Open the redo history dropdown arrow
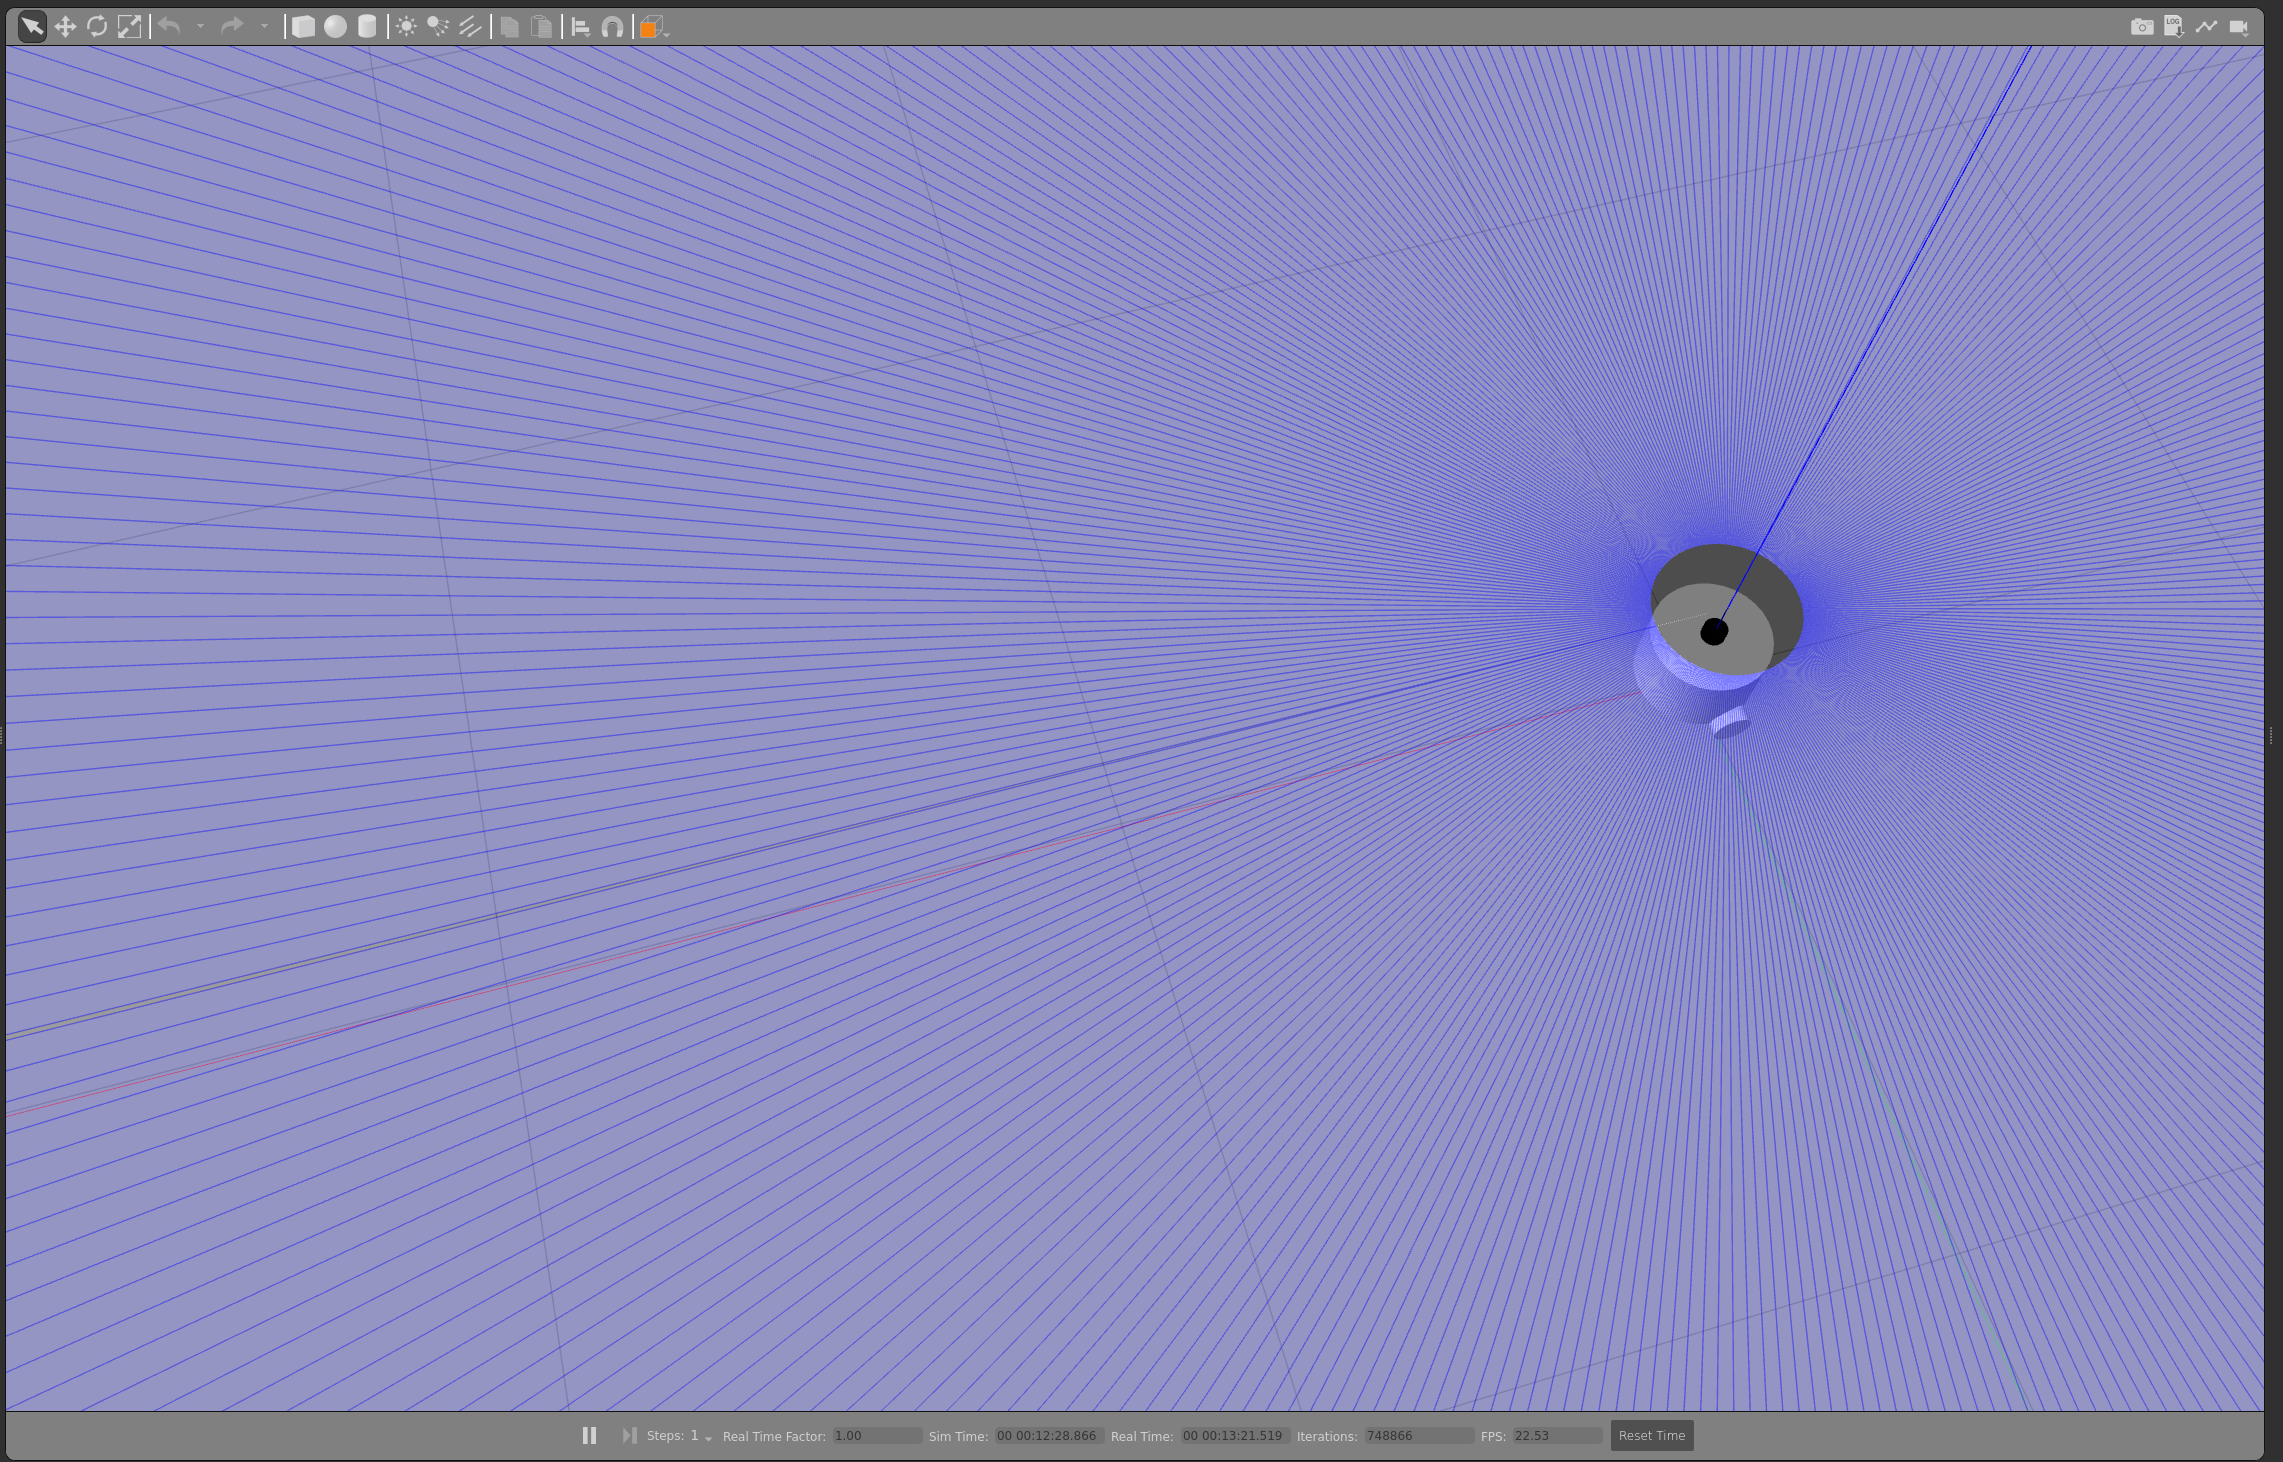 [264, 27]
